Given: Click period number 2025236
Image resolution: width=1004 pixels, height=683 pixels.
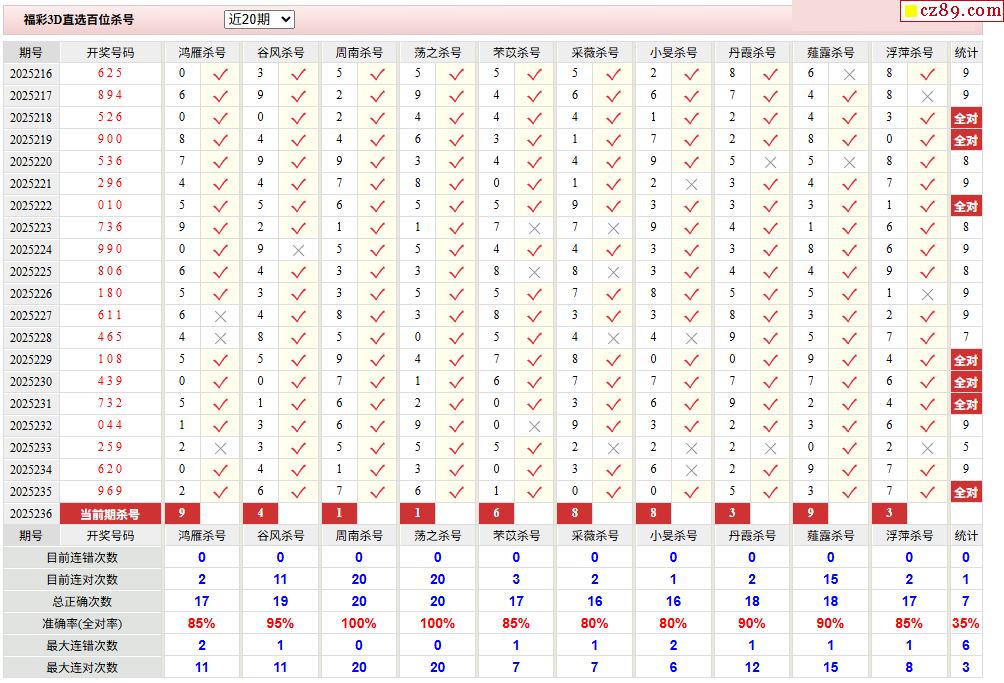Looking at the screenshot, I should 31,513.
